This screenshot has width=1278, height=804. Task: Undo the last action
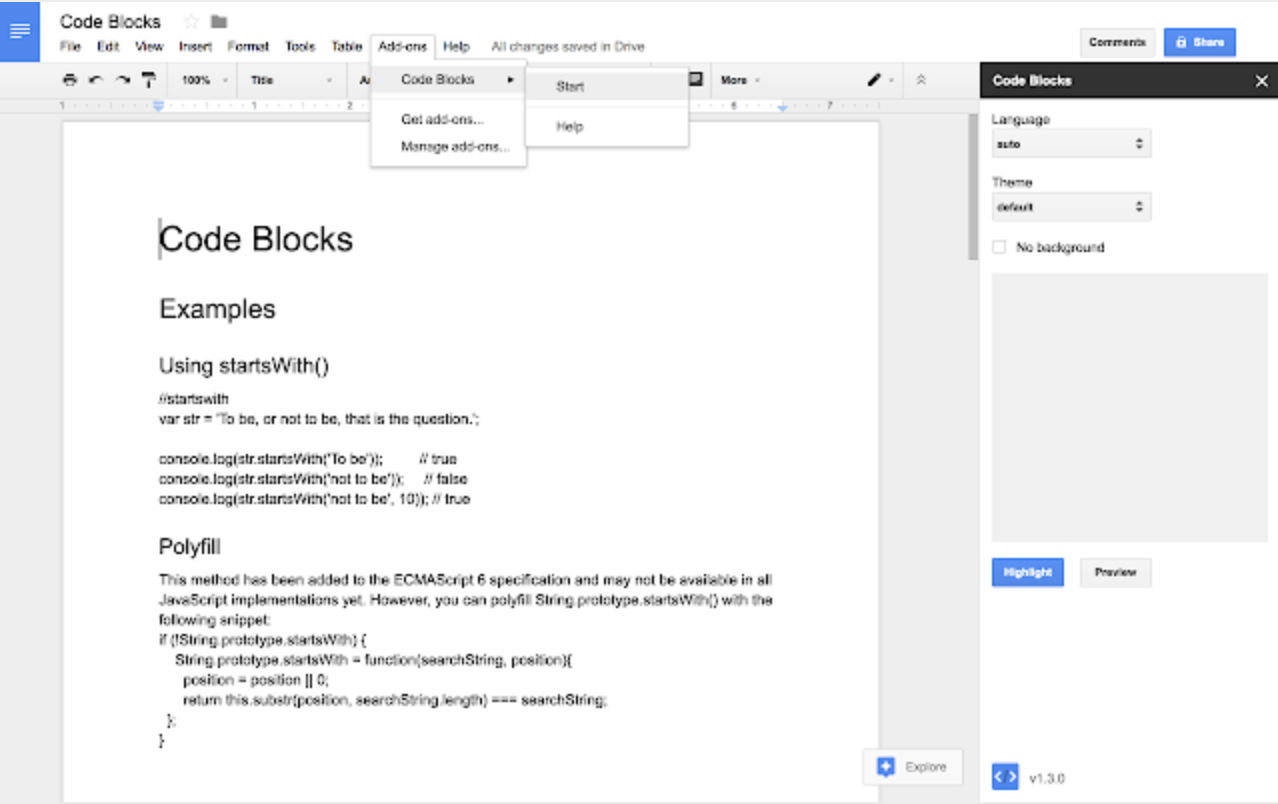pyautogui.click(x=96, y=80)
